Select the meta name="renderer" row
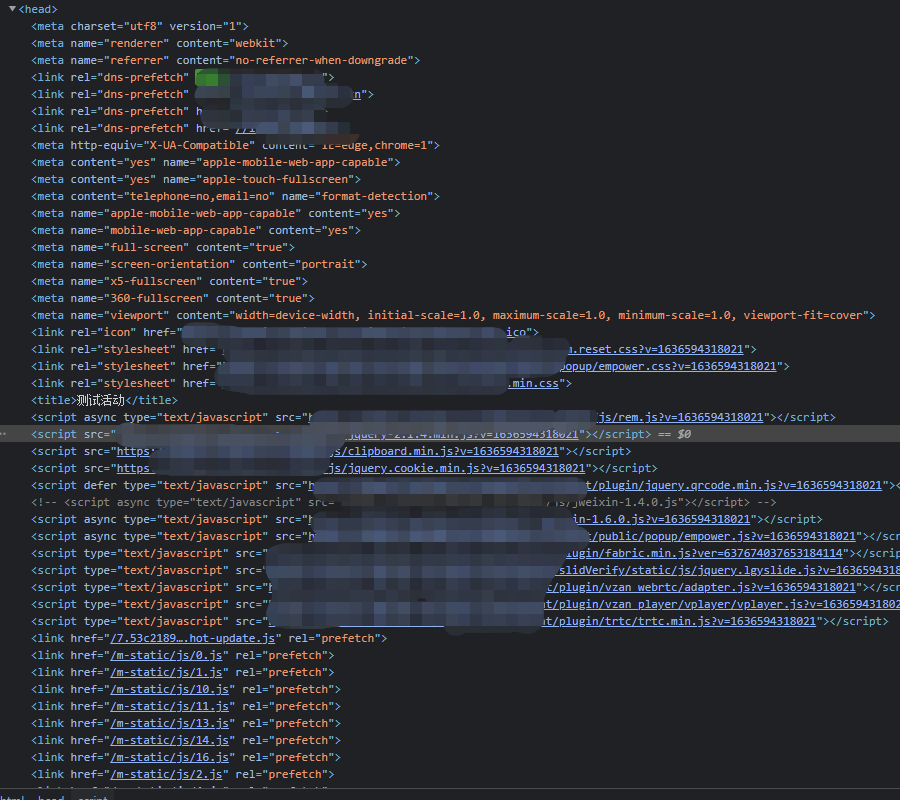 [x=160, y=43]
